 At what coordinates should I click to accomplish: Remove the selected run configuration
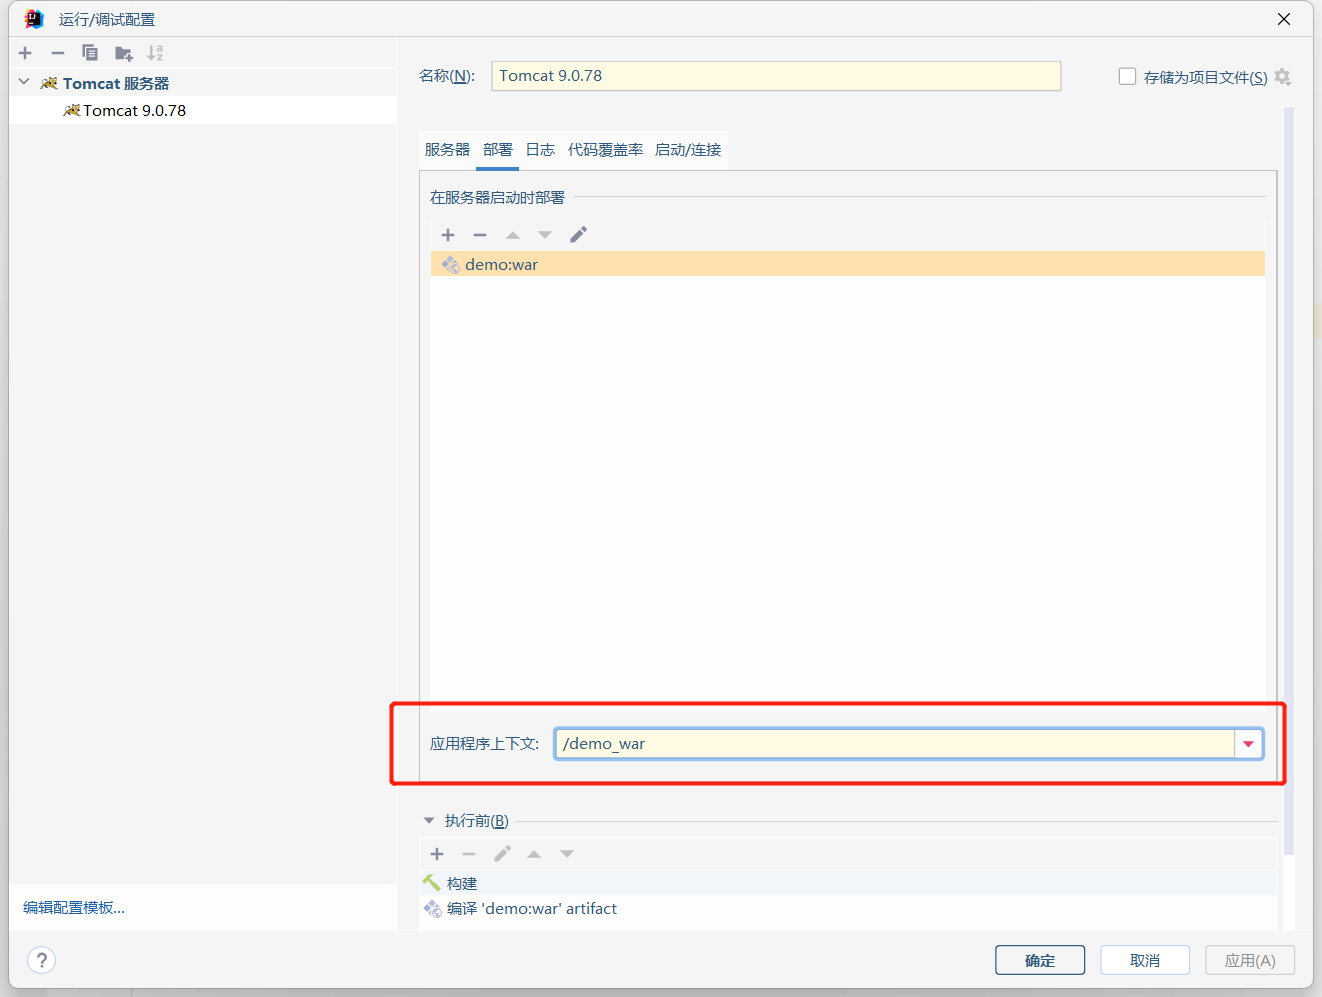coord(58,53)
